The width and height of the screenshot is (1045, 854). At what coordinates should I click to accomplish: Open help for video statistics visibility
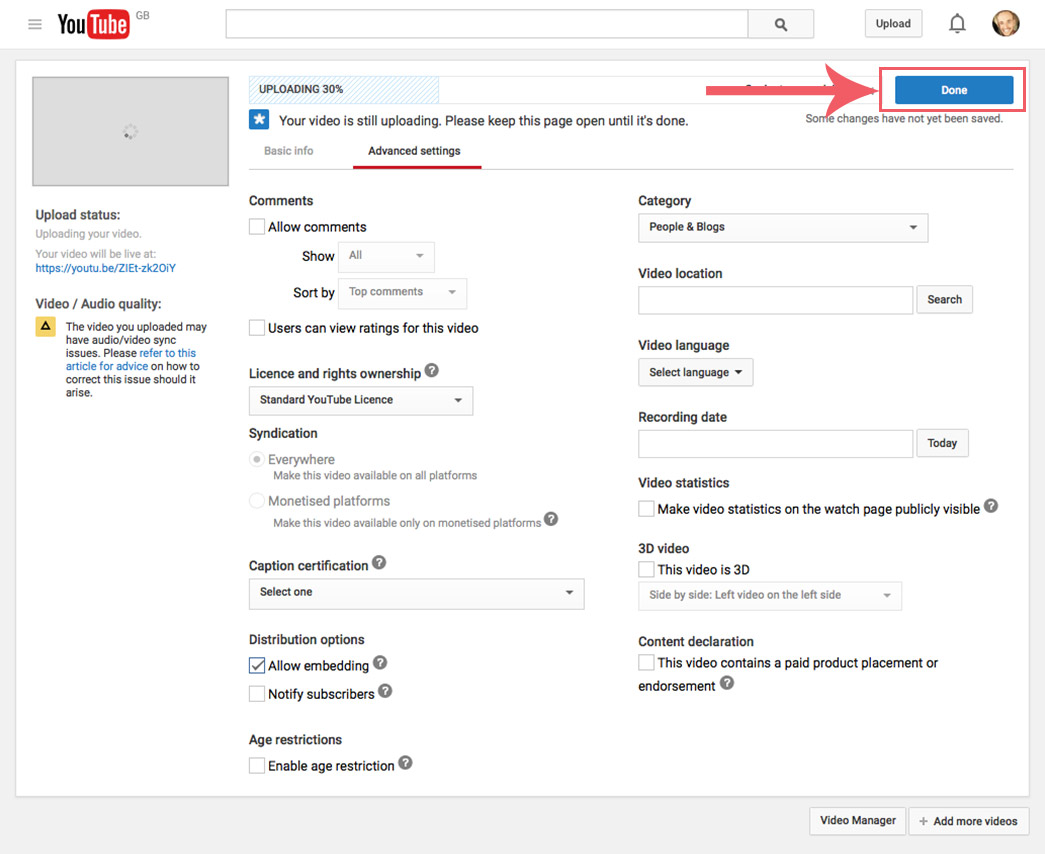pyautogui.click(x=991, y=506)
